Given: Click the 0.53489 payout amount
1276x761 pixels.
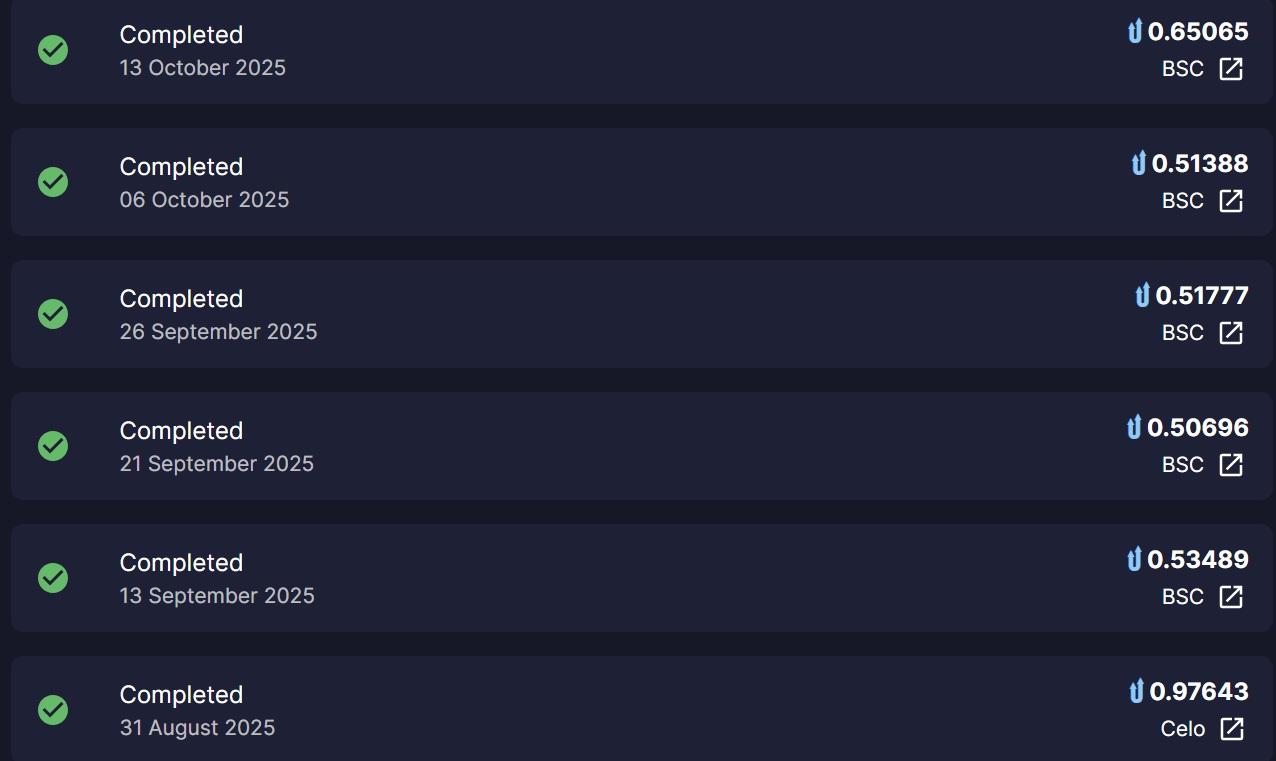Looking at the screenshot, I should (1198, 559).
